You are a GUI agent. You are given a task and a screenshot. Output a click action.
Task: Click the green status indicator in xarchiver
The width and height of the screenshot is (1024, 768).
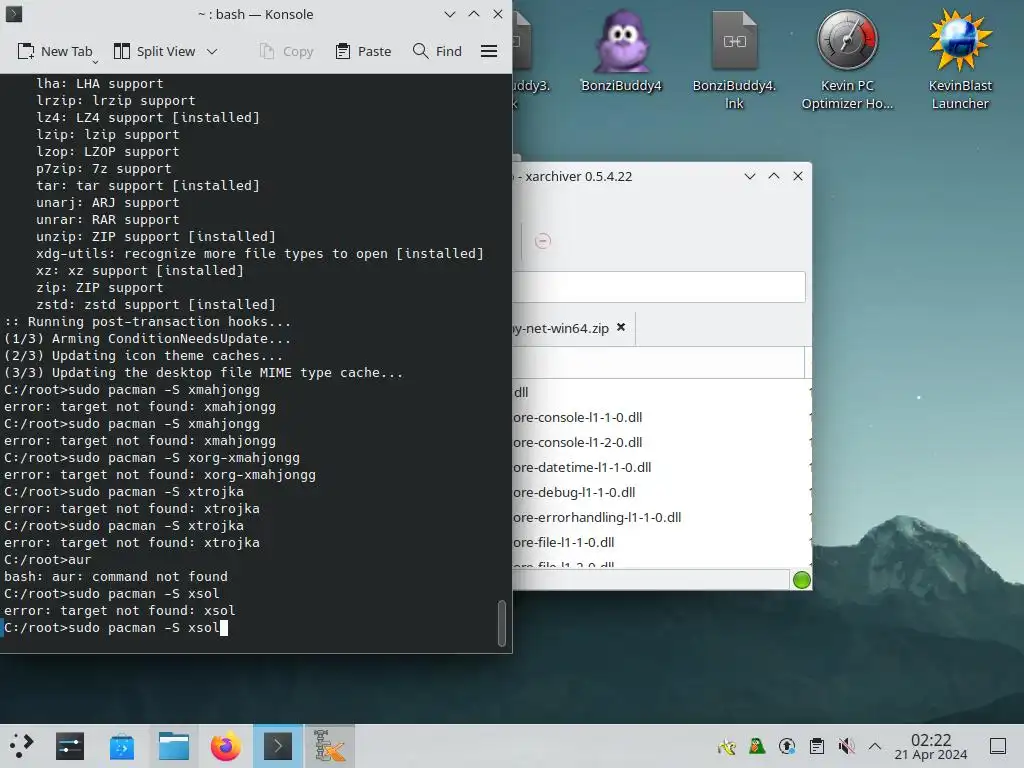click(801, 580)
